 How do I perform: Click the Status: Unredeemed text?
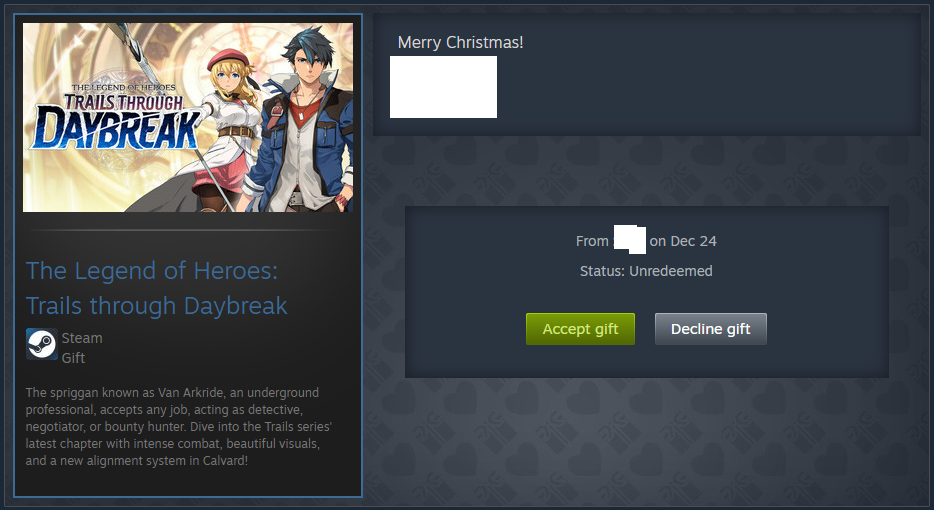pyautogui.click(x=646, y=271)
